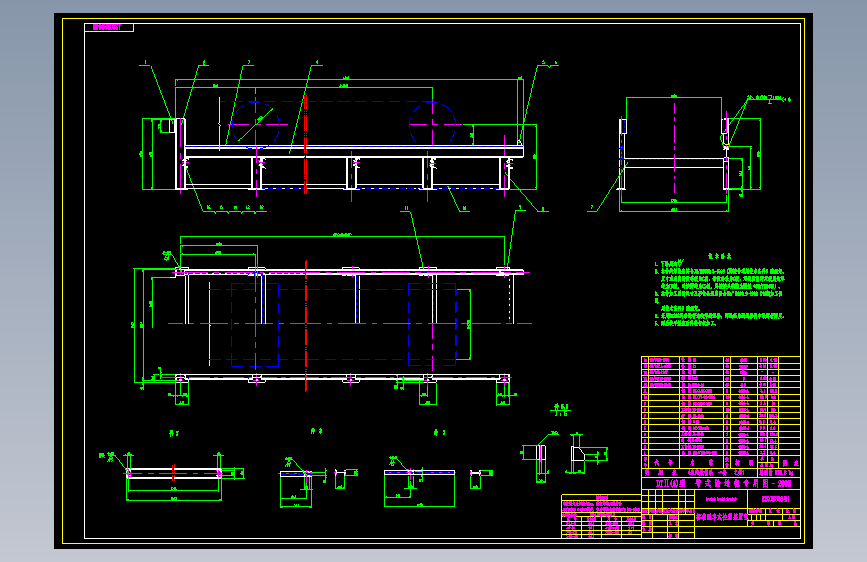Select the right blue dashed rectangle in plan view
Viewport: 867px width, 562px height.
pos(432,325)
